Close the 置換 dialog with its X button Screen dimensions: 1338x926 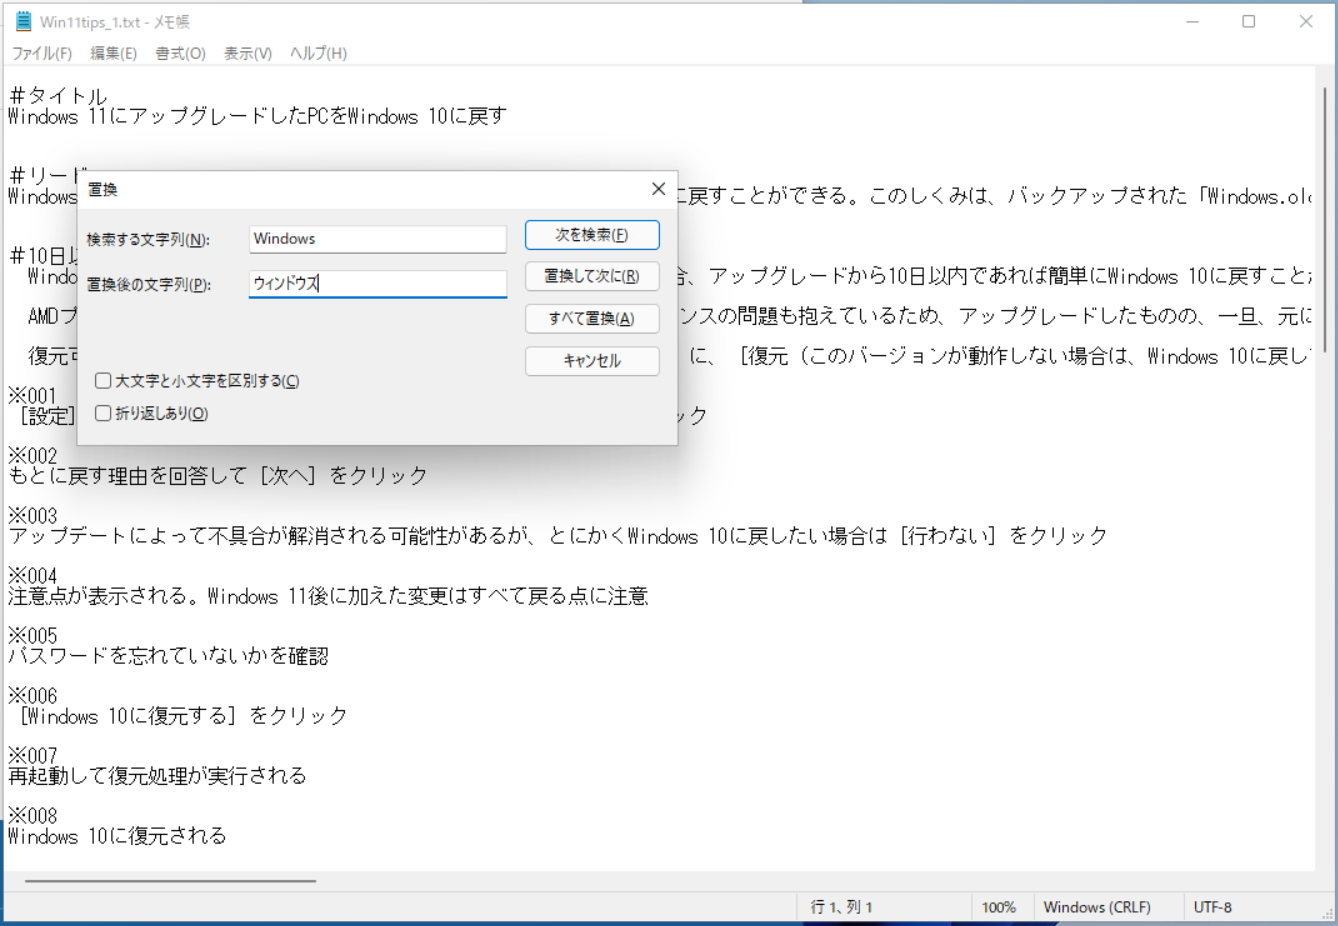pos(658,188)
